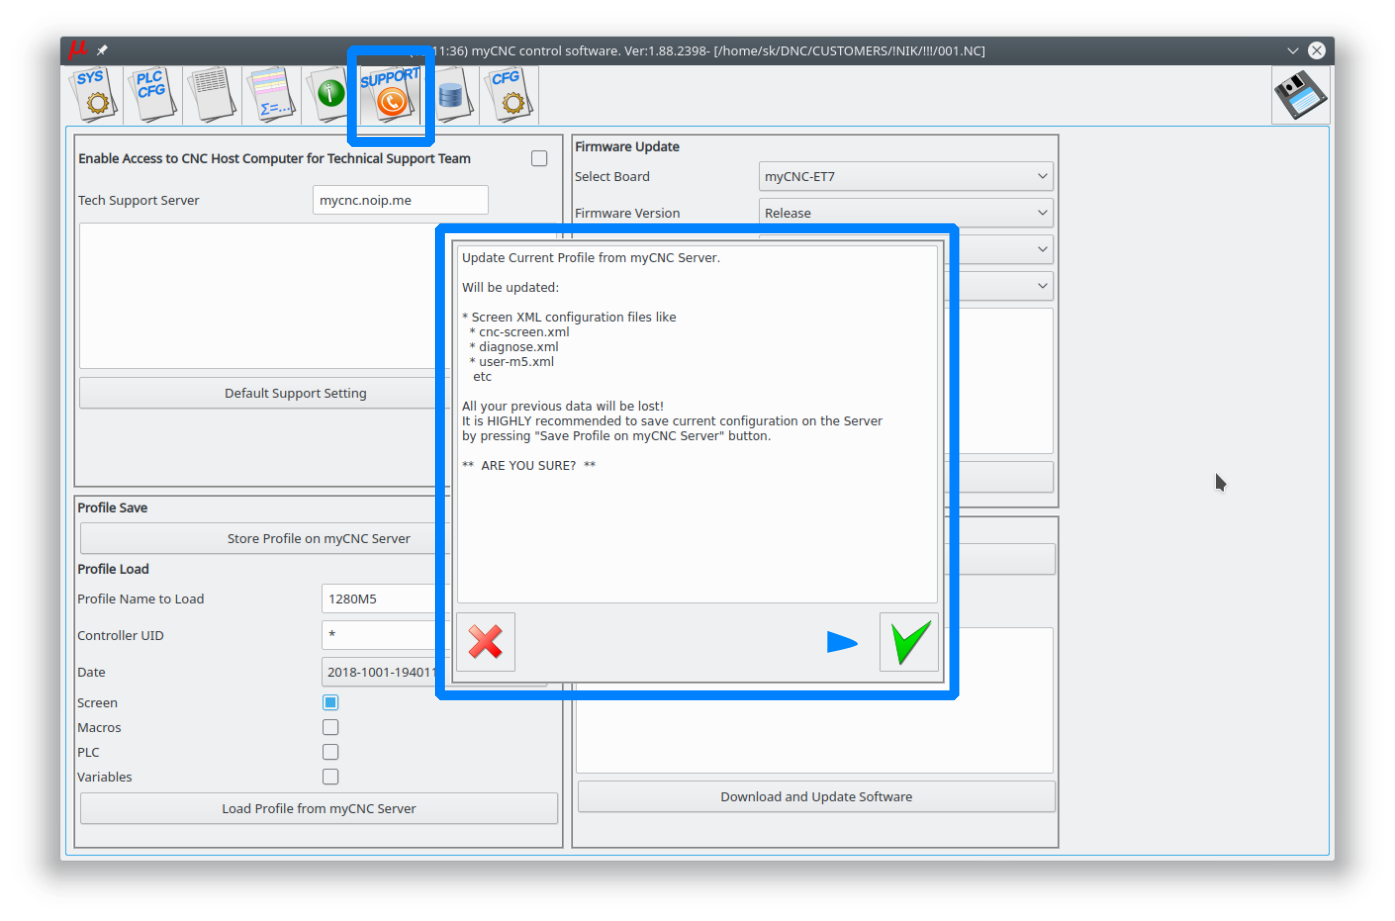The image size is (1395, 921).
Task: Open the formulas sigma document icon
Action: [271, 95]
